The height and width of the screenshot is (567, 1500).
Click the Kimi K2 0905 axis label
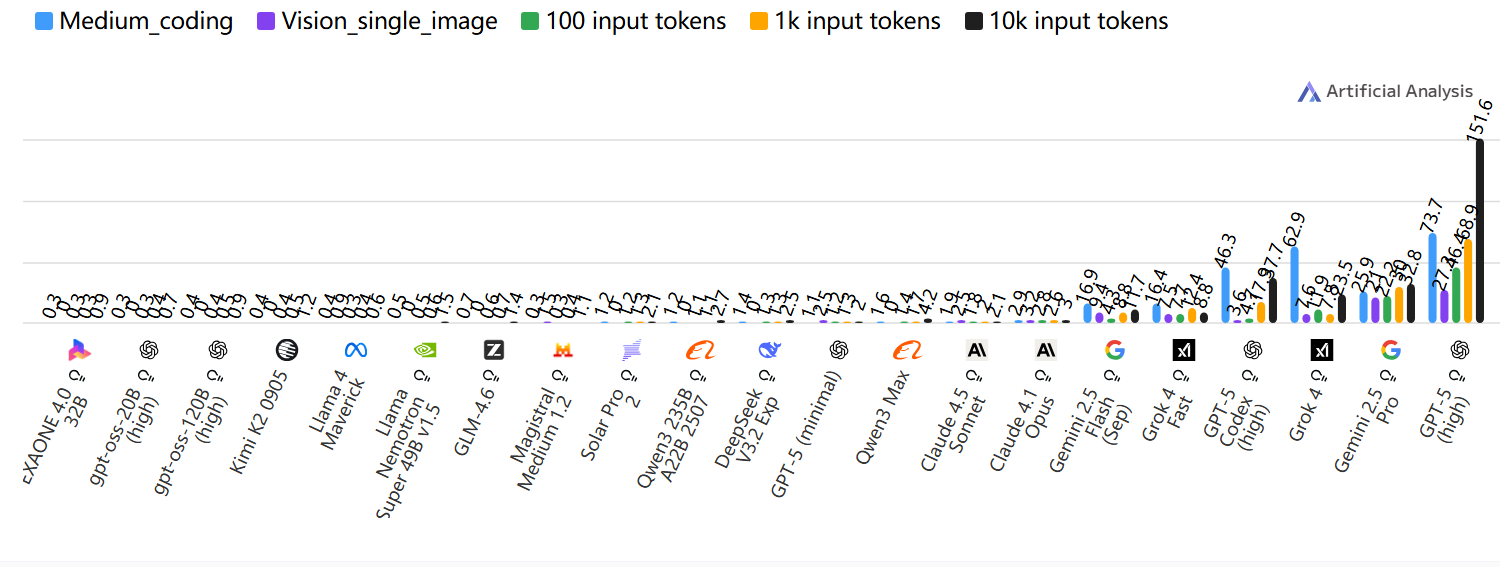260,424
